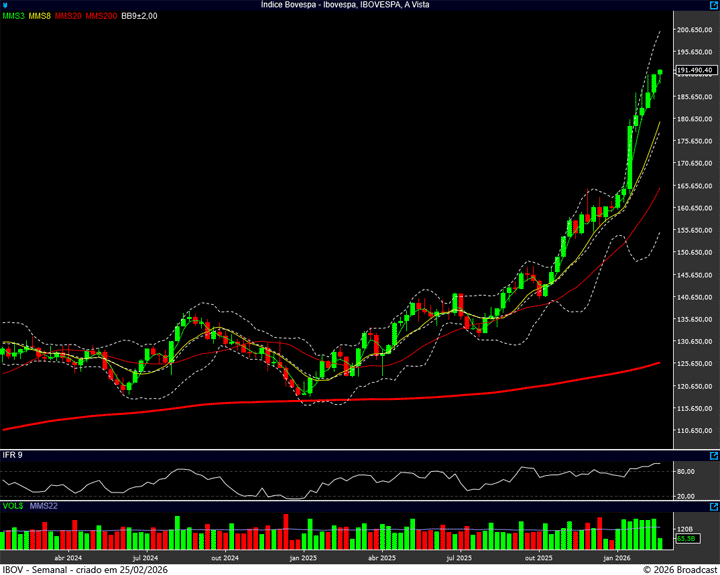The width and height of the screenshot is (720, 575).
Task: Click the VOL$ volume indicator label
Action: 13,506
